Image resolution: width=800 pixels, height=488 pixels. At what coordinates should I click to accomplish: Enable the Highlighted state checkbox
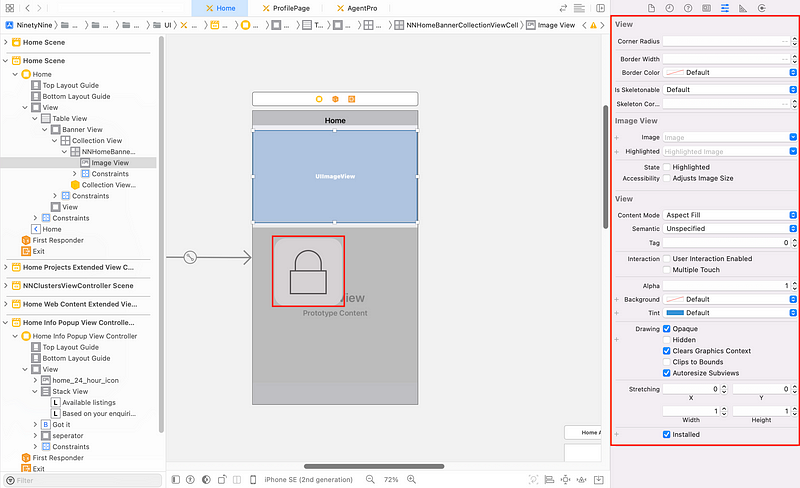(x=667, y=167)
